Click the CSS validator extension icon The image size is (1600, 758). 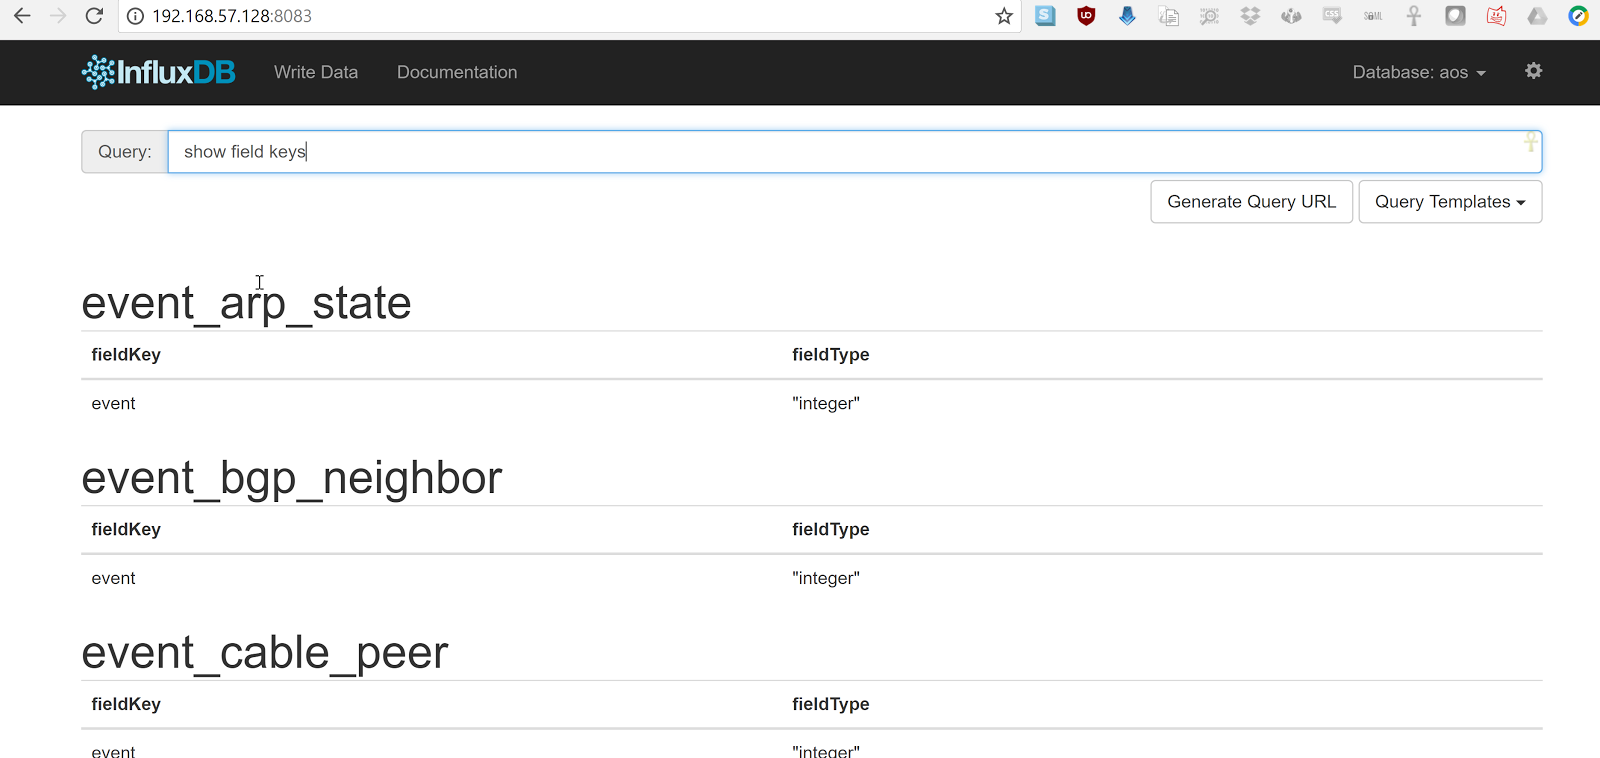[x=1332, y=16]
